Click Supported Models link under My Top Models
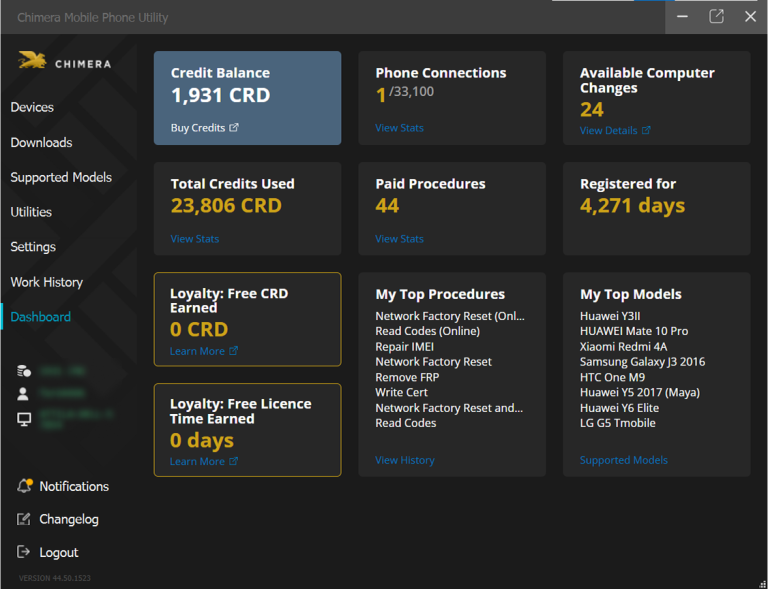Viewport: 768px width, 589px height. (x=623, y=460)
